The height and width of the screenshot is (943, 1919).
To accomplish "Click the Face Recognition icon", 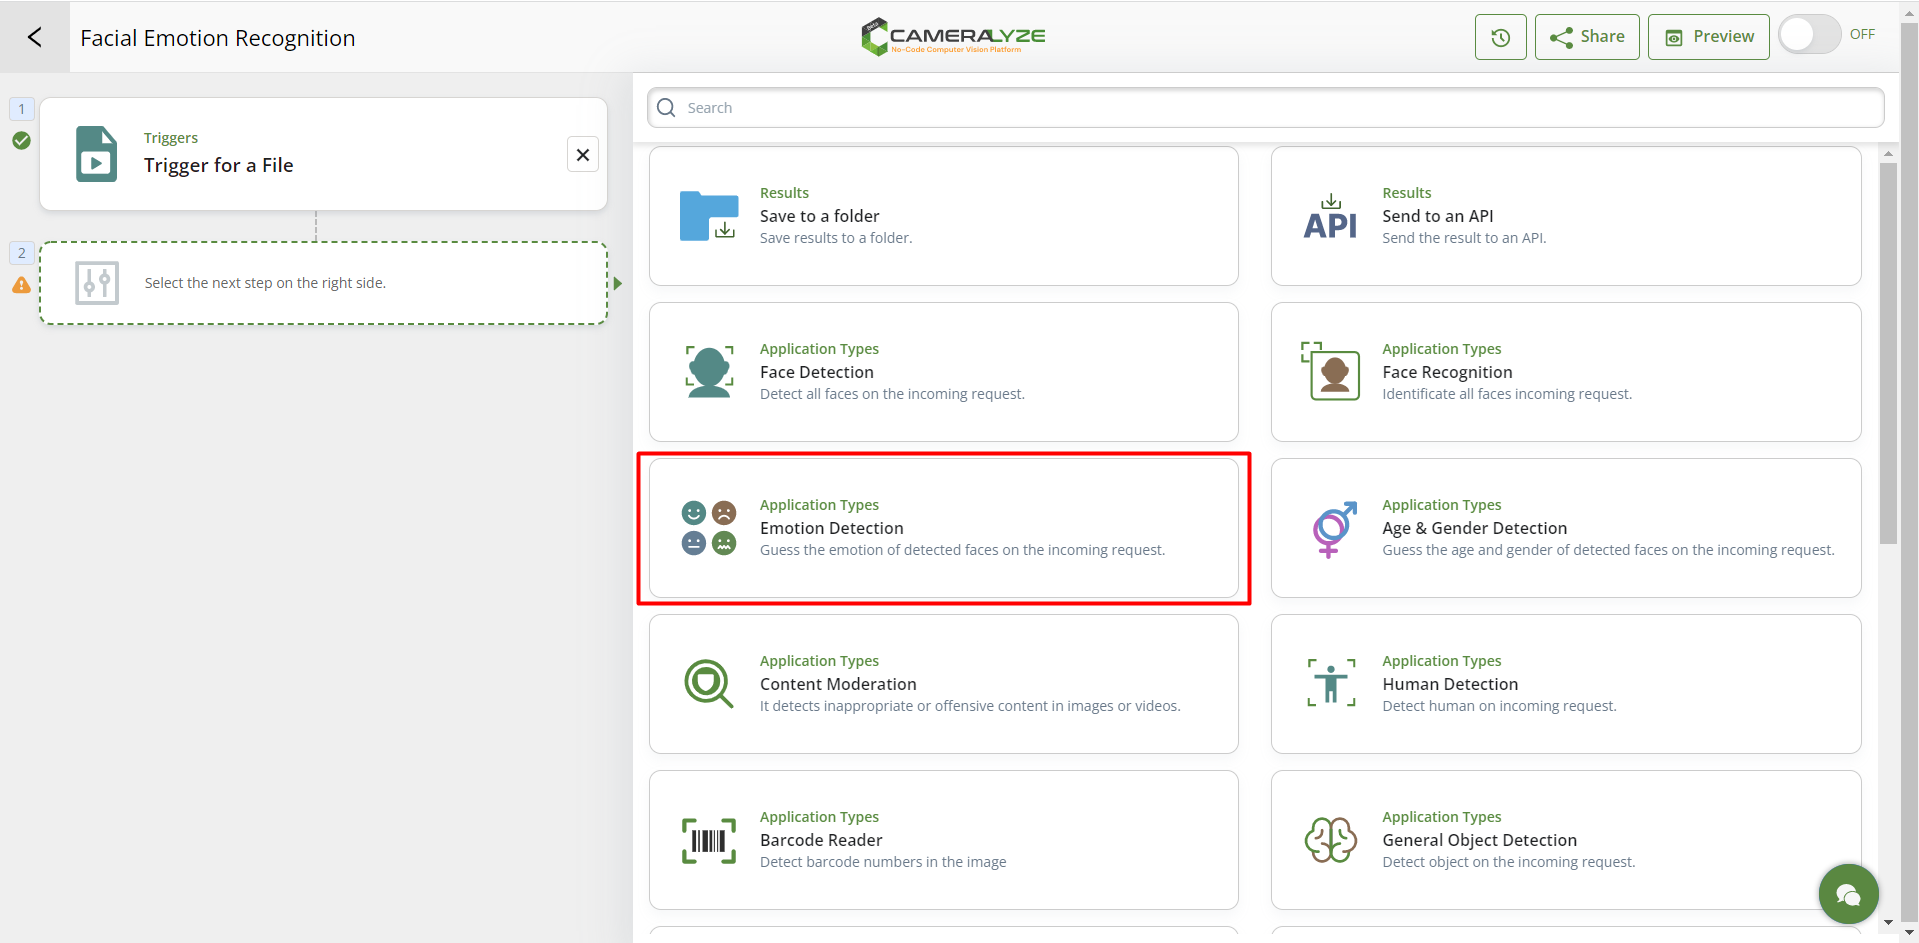I will click(1331, 371).
